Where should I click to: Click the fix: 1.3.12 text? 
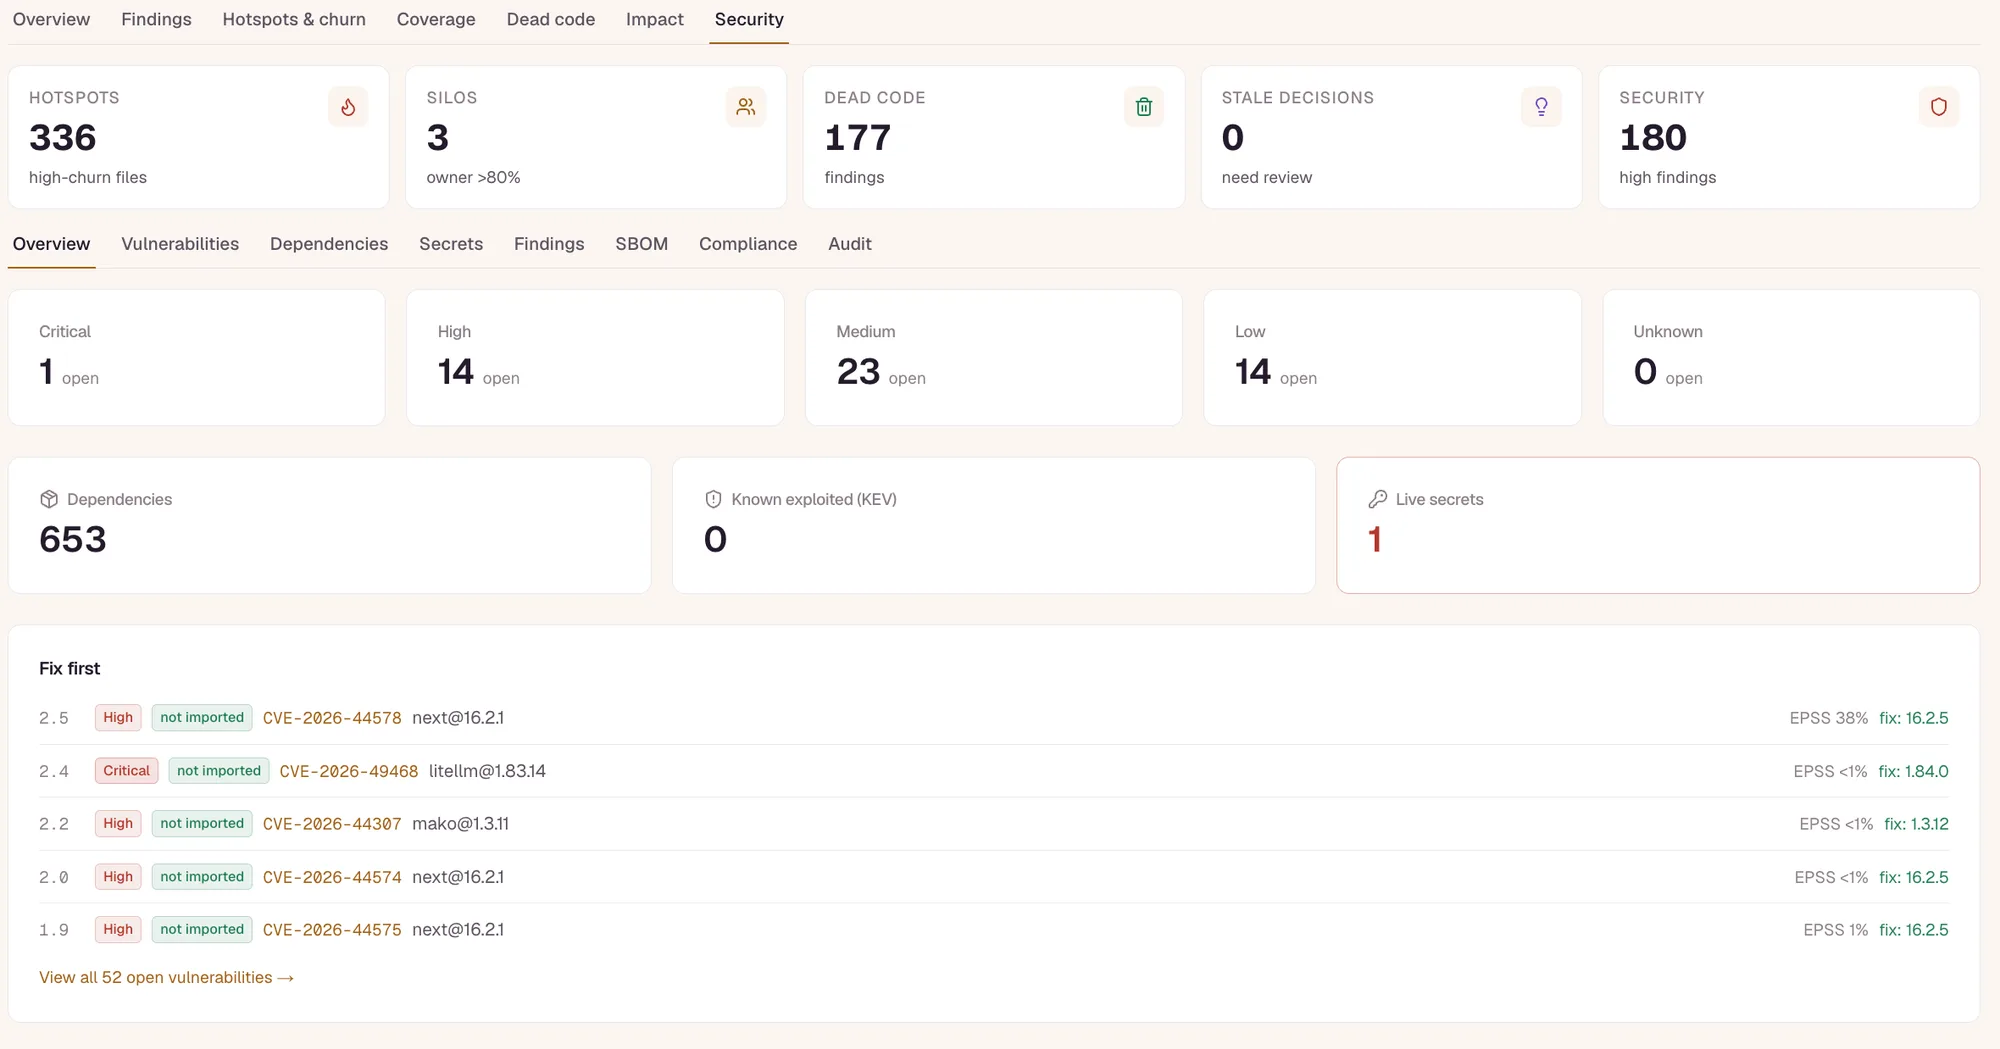coord(1916,824)
